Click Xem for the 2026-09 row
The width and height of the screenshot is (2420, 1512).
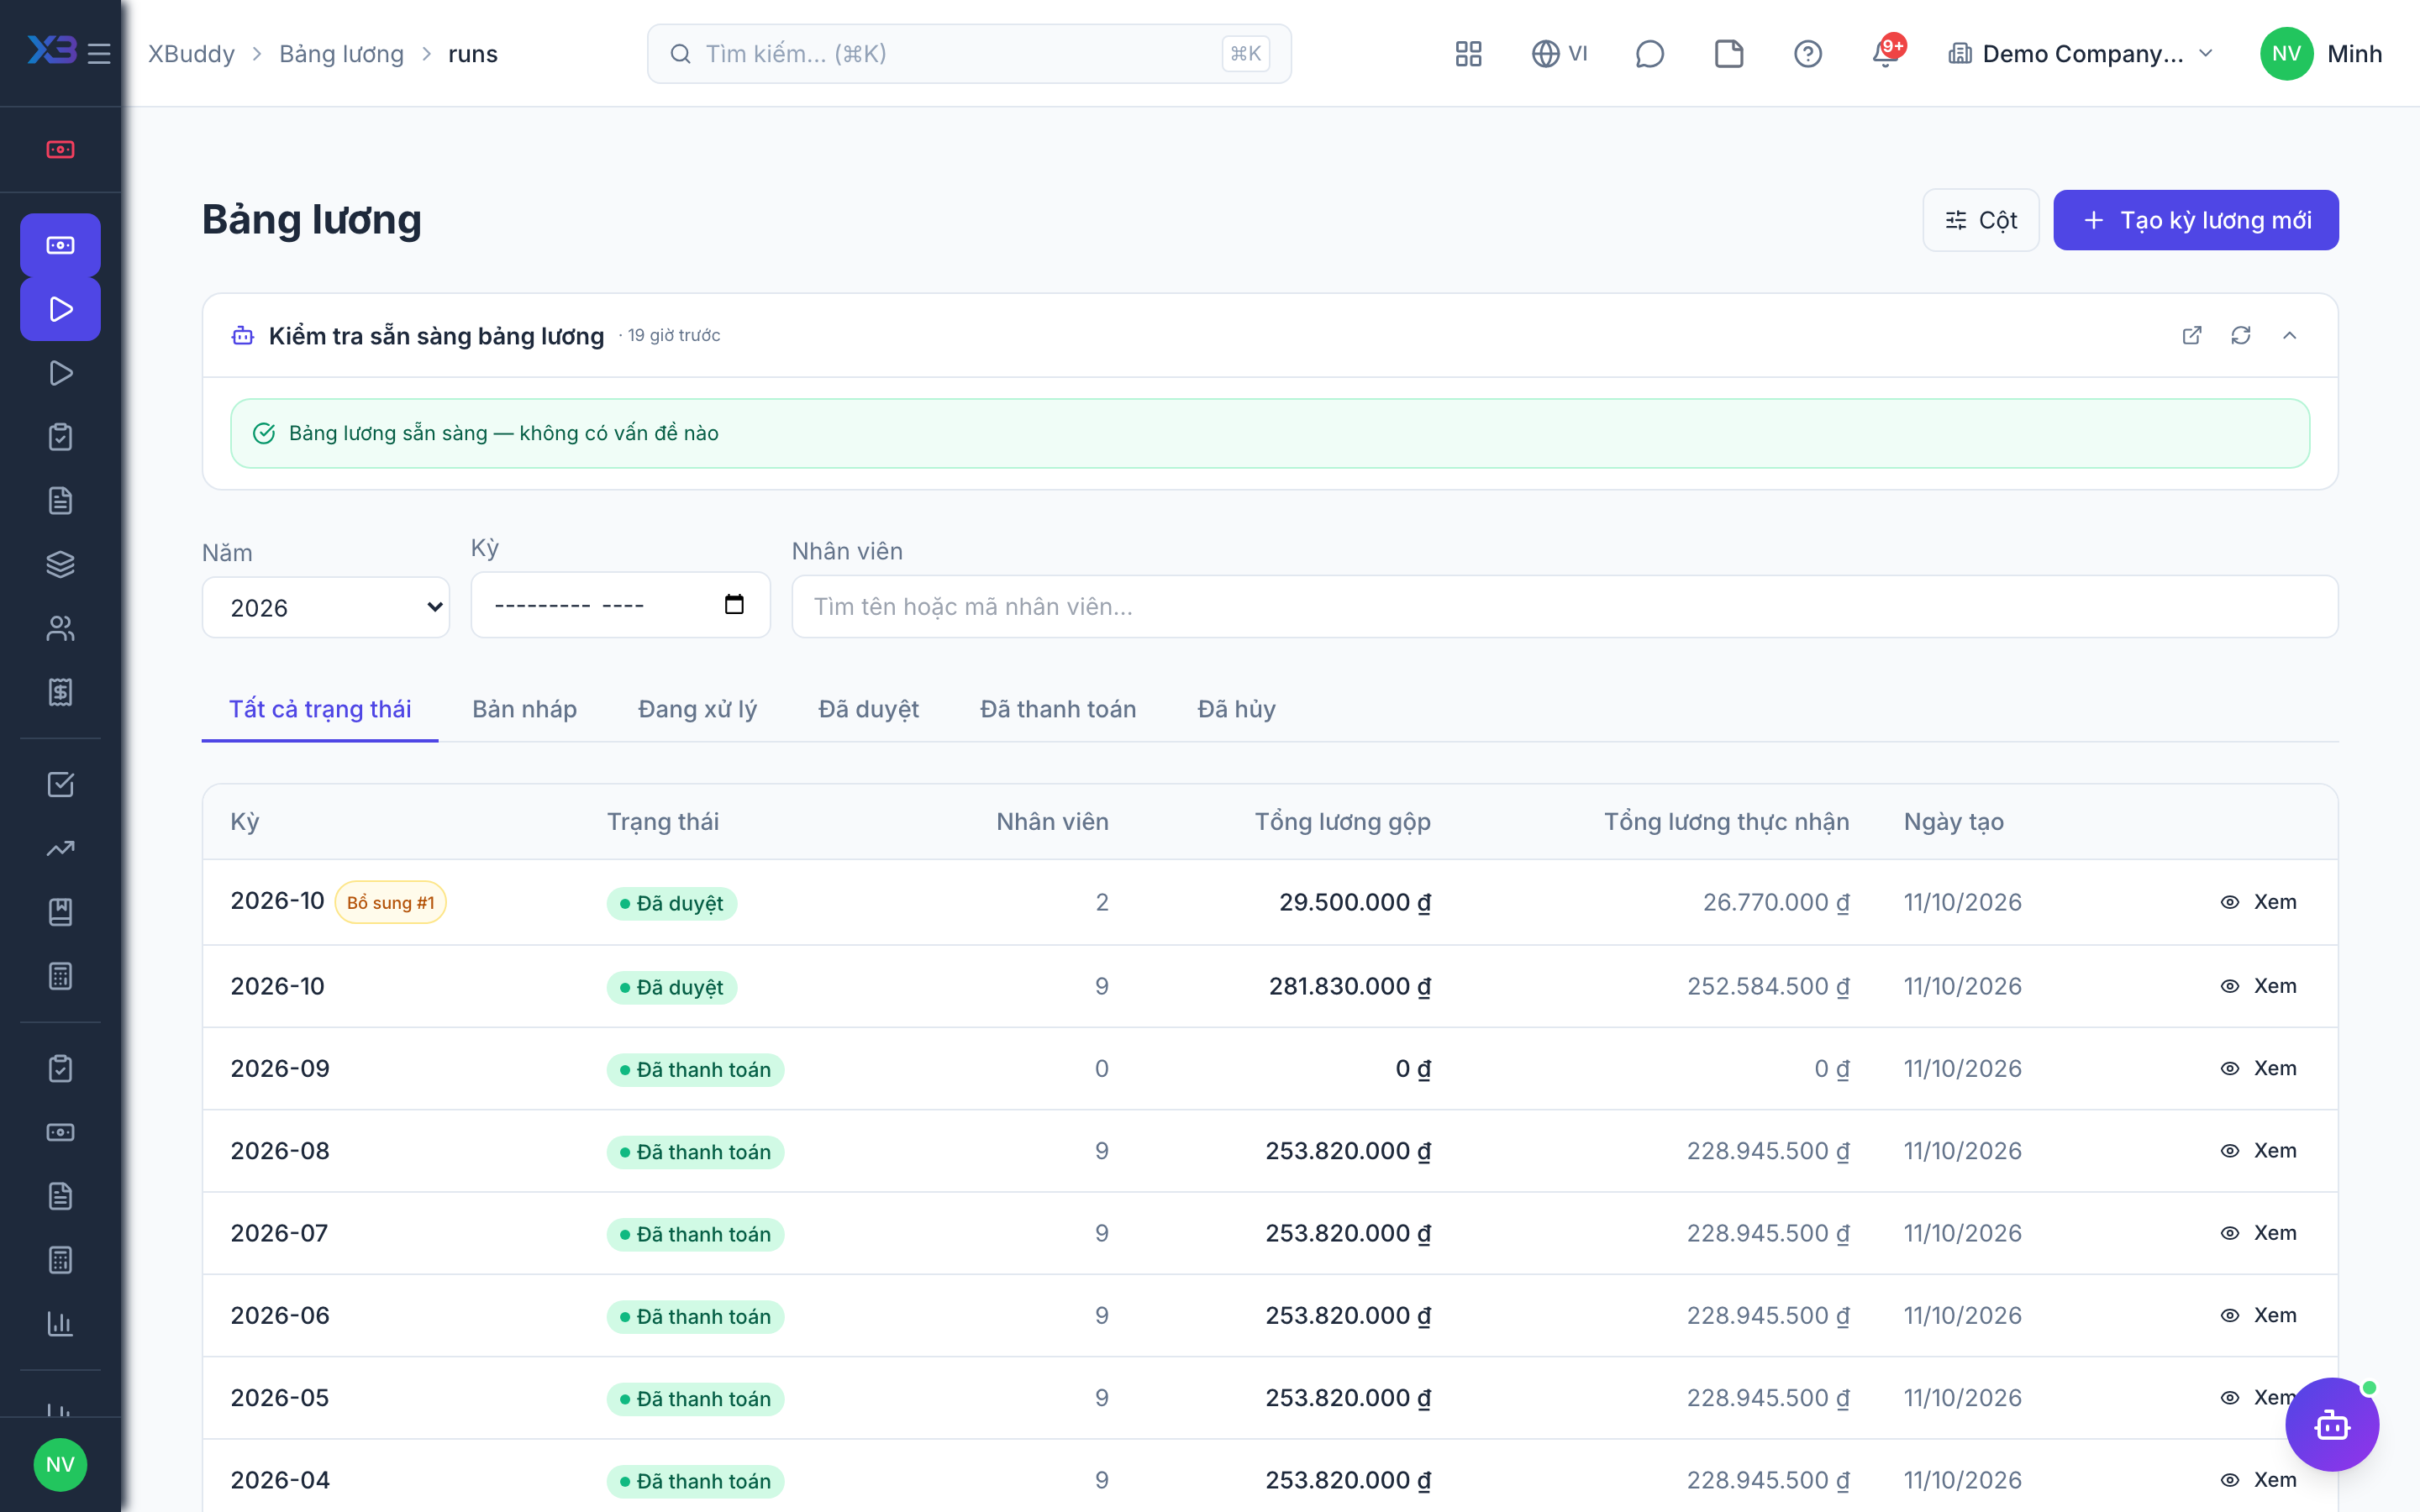[x=2259, y=1068]
